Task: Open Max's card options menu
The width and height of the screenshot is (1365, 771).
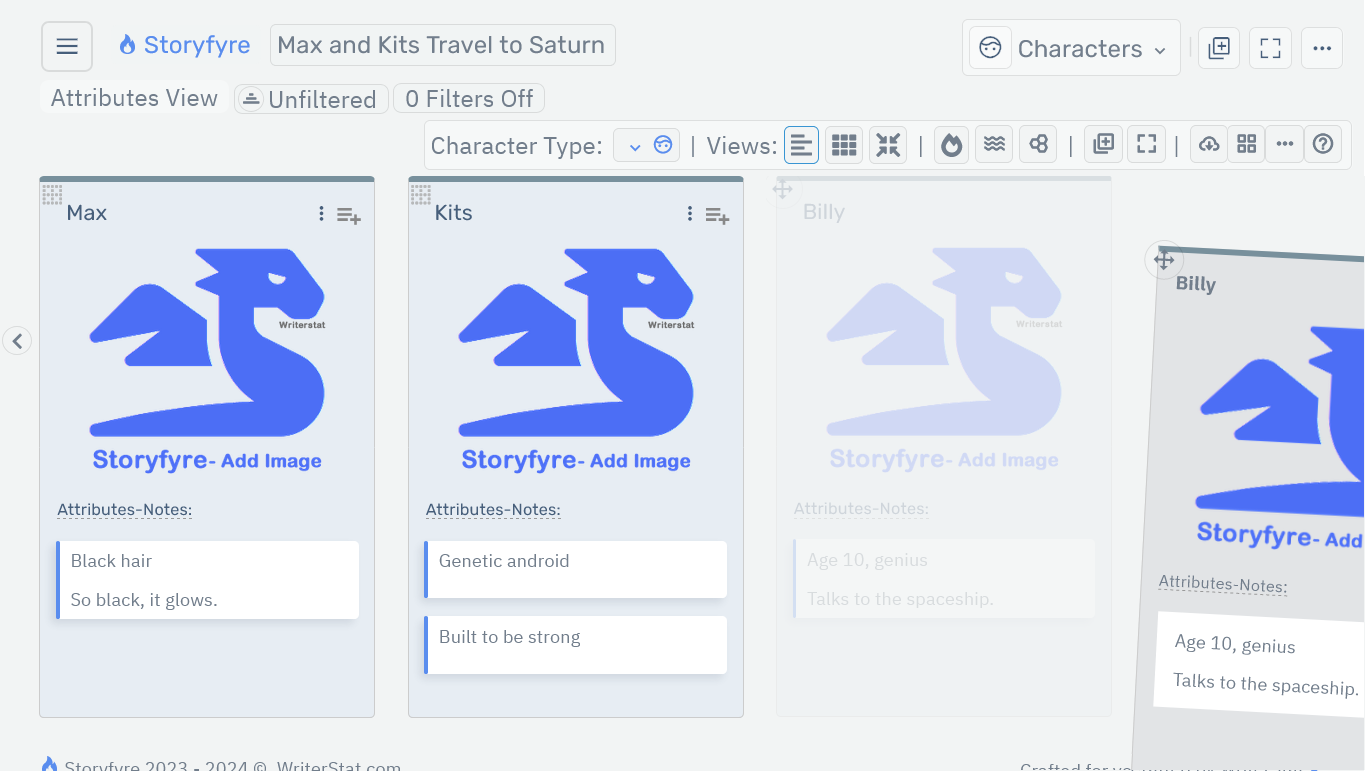Action: (x=321, y=214)
